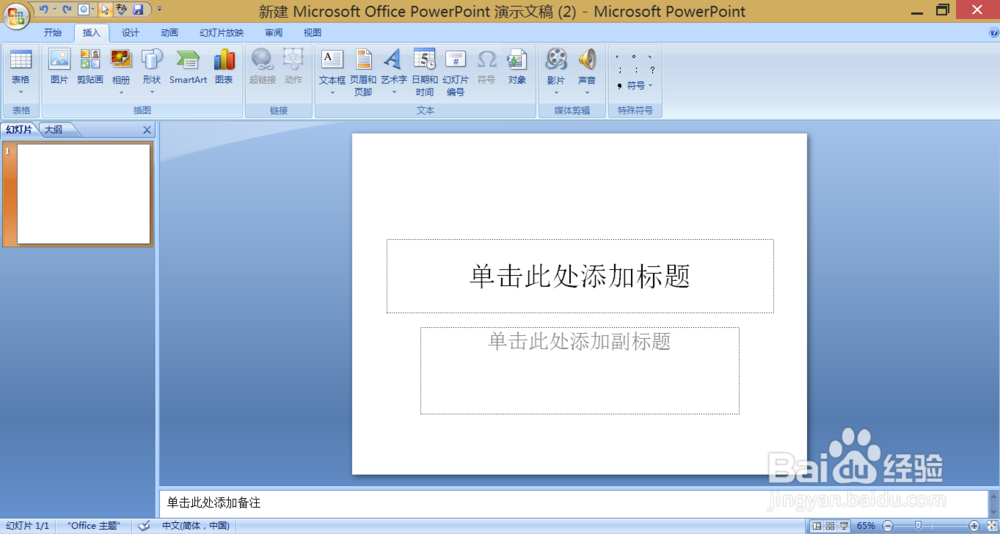Open the 艺术字 WordArt gallery
Screen dimensions: 1000x534
(393, 70)
